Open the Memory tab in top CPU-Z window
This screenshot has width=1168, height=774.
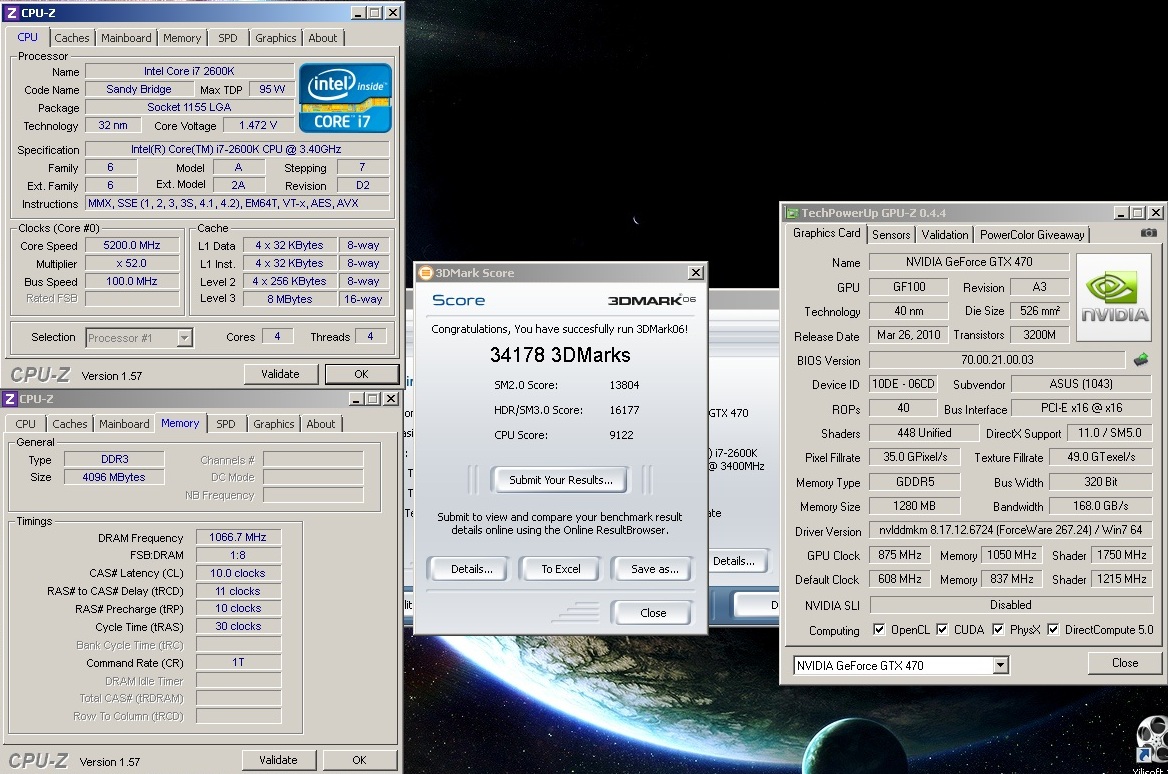coord(182,38)
